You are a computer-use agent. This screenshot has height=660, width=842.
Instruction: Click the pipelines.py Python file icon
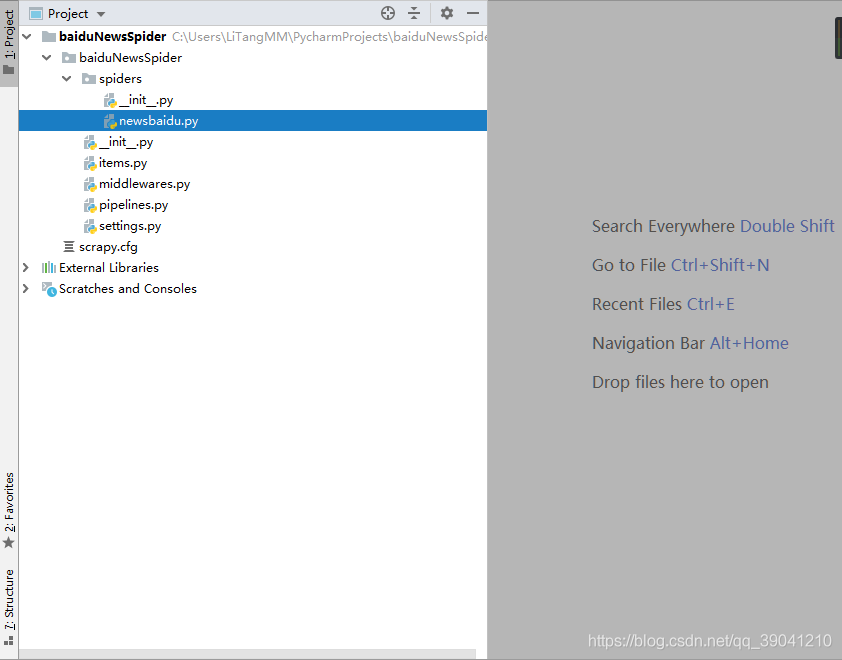coord(90,205)
